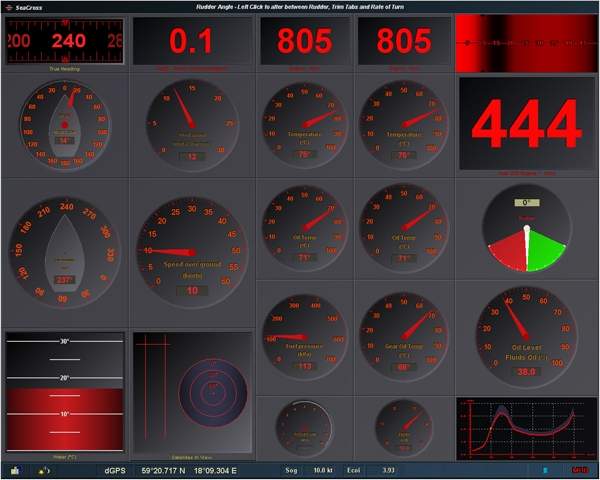600x480 pixels.
Task: Select the Gear Oil Temp gauge
Action: pos(403,335)
